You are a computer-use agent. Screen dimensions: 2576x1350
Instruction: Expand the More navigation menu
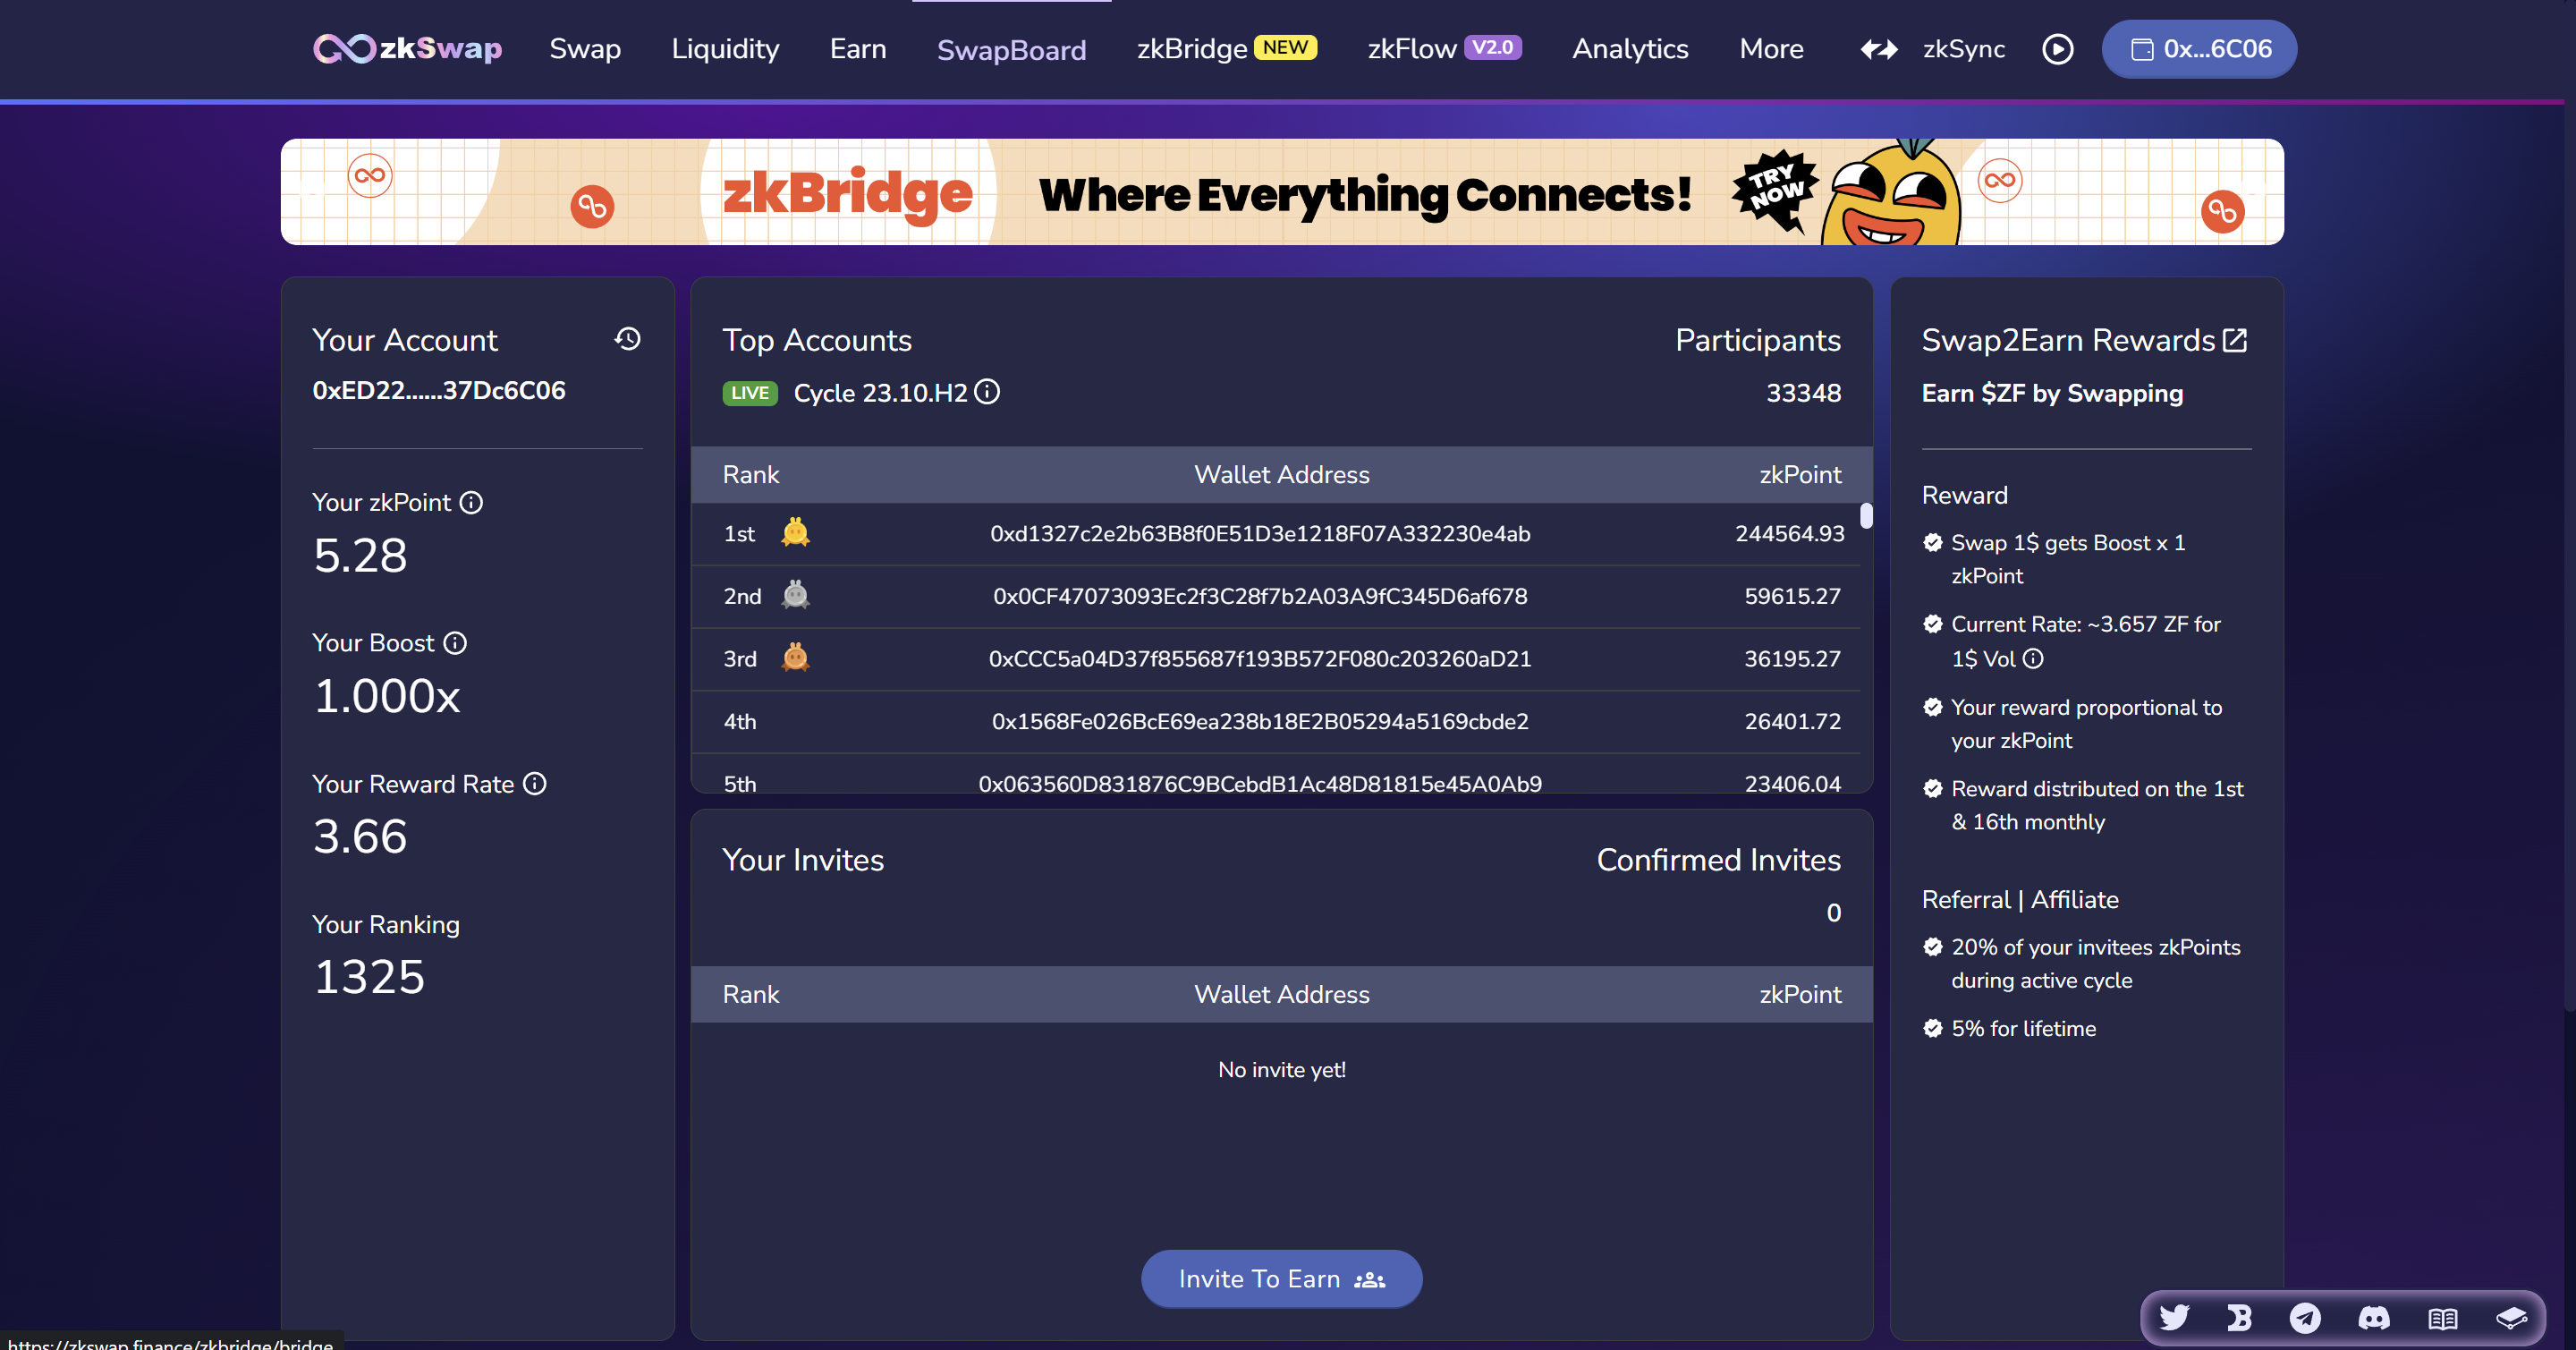(x=1771, y=49)
